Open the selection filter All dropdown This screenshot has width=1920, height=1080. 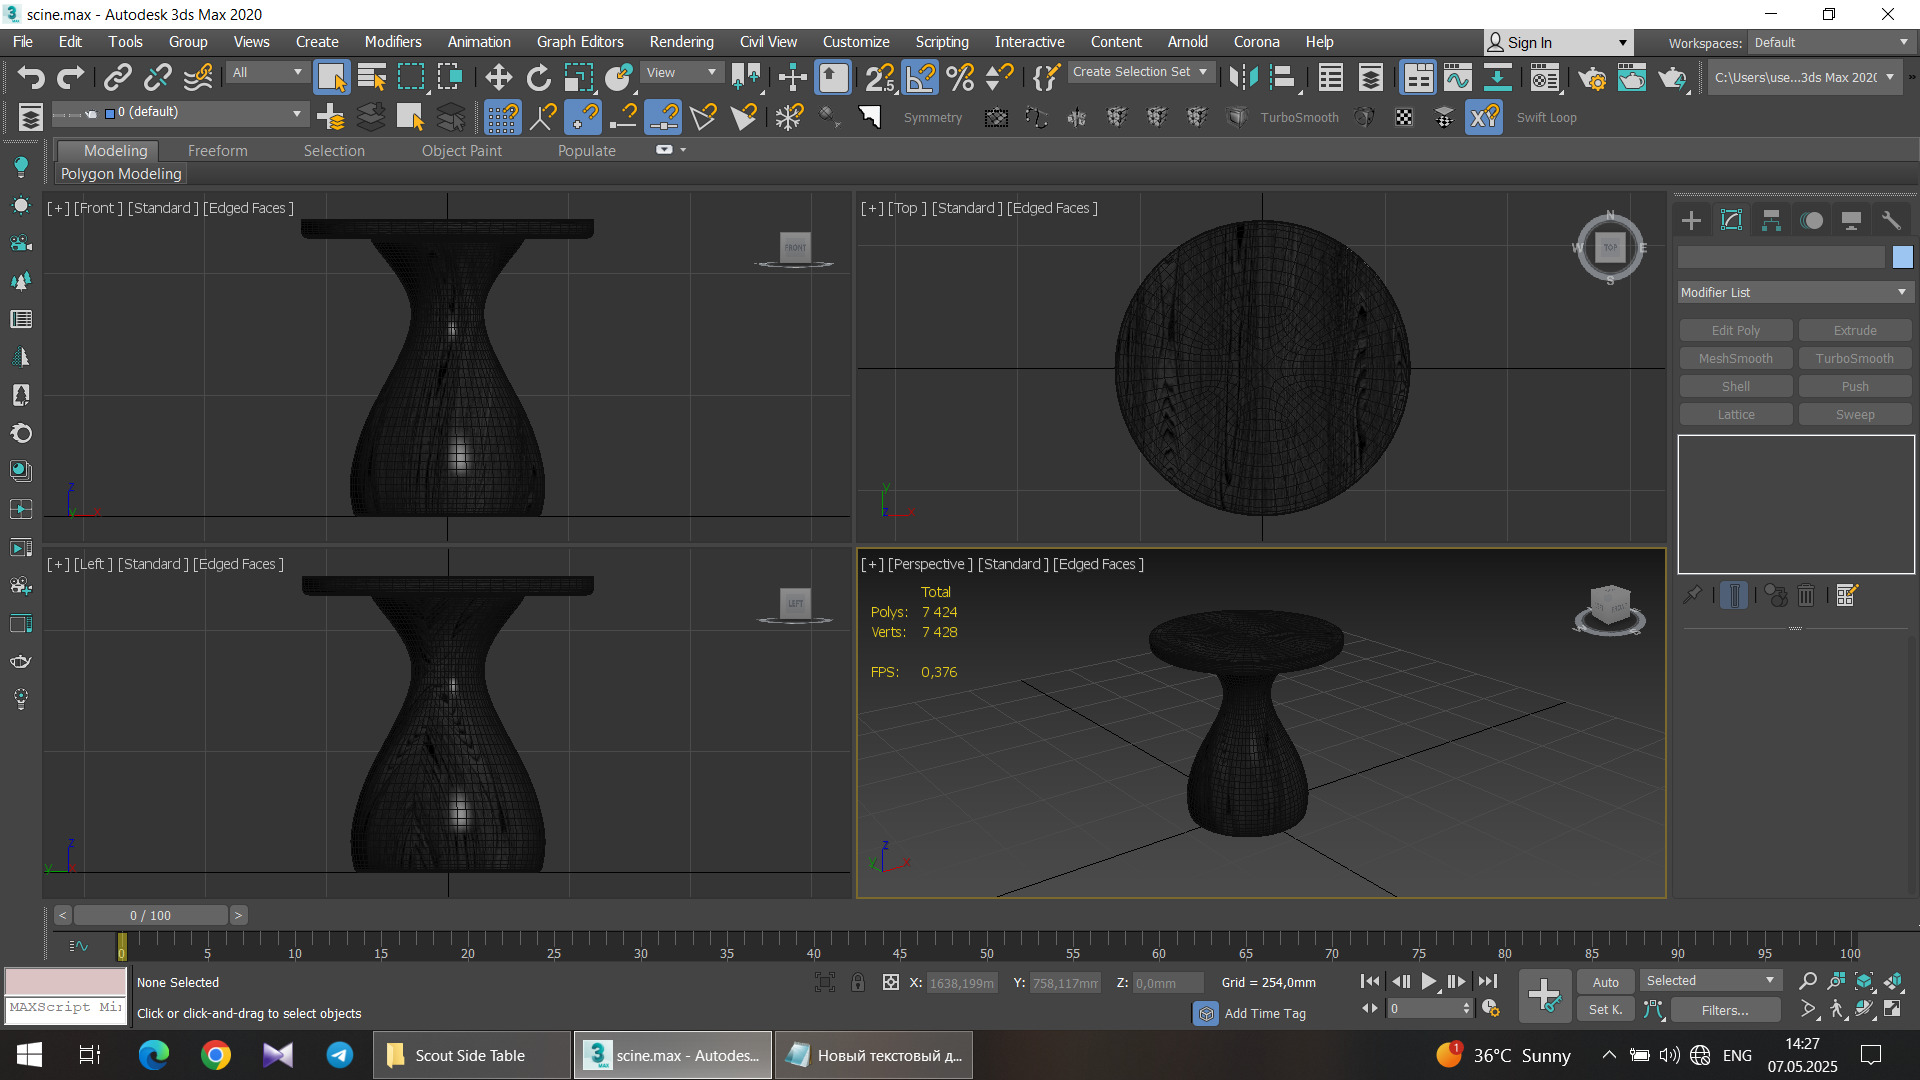pos(266,72)
